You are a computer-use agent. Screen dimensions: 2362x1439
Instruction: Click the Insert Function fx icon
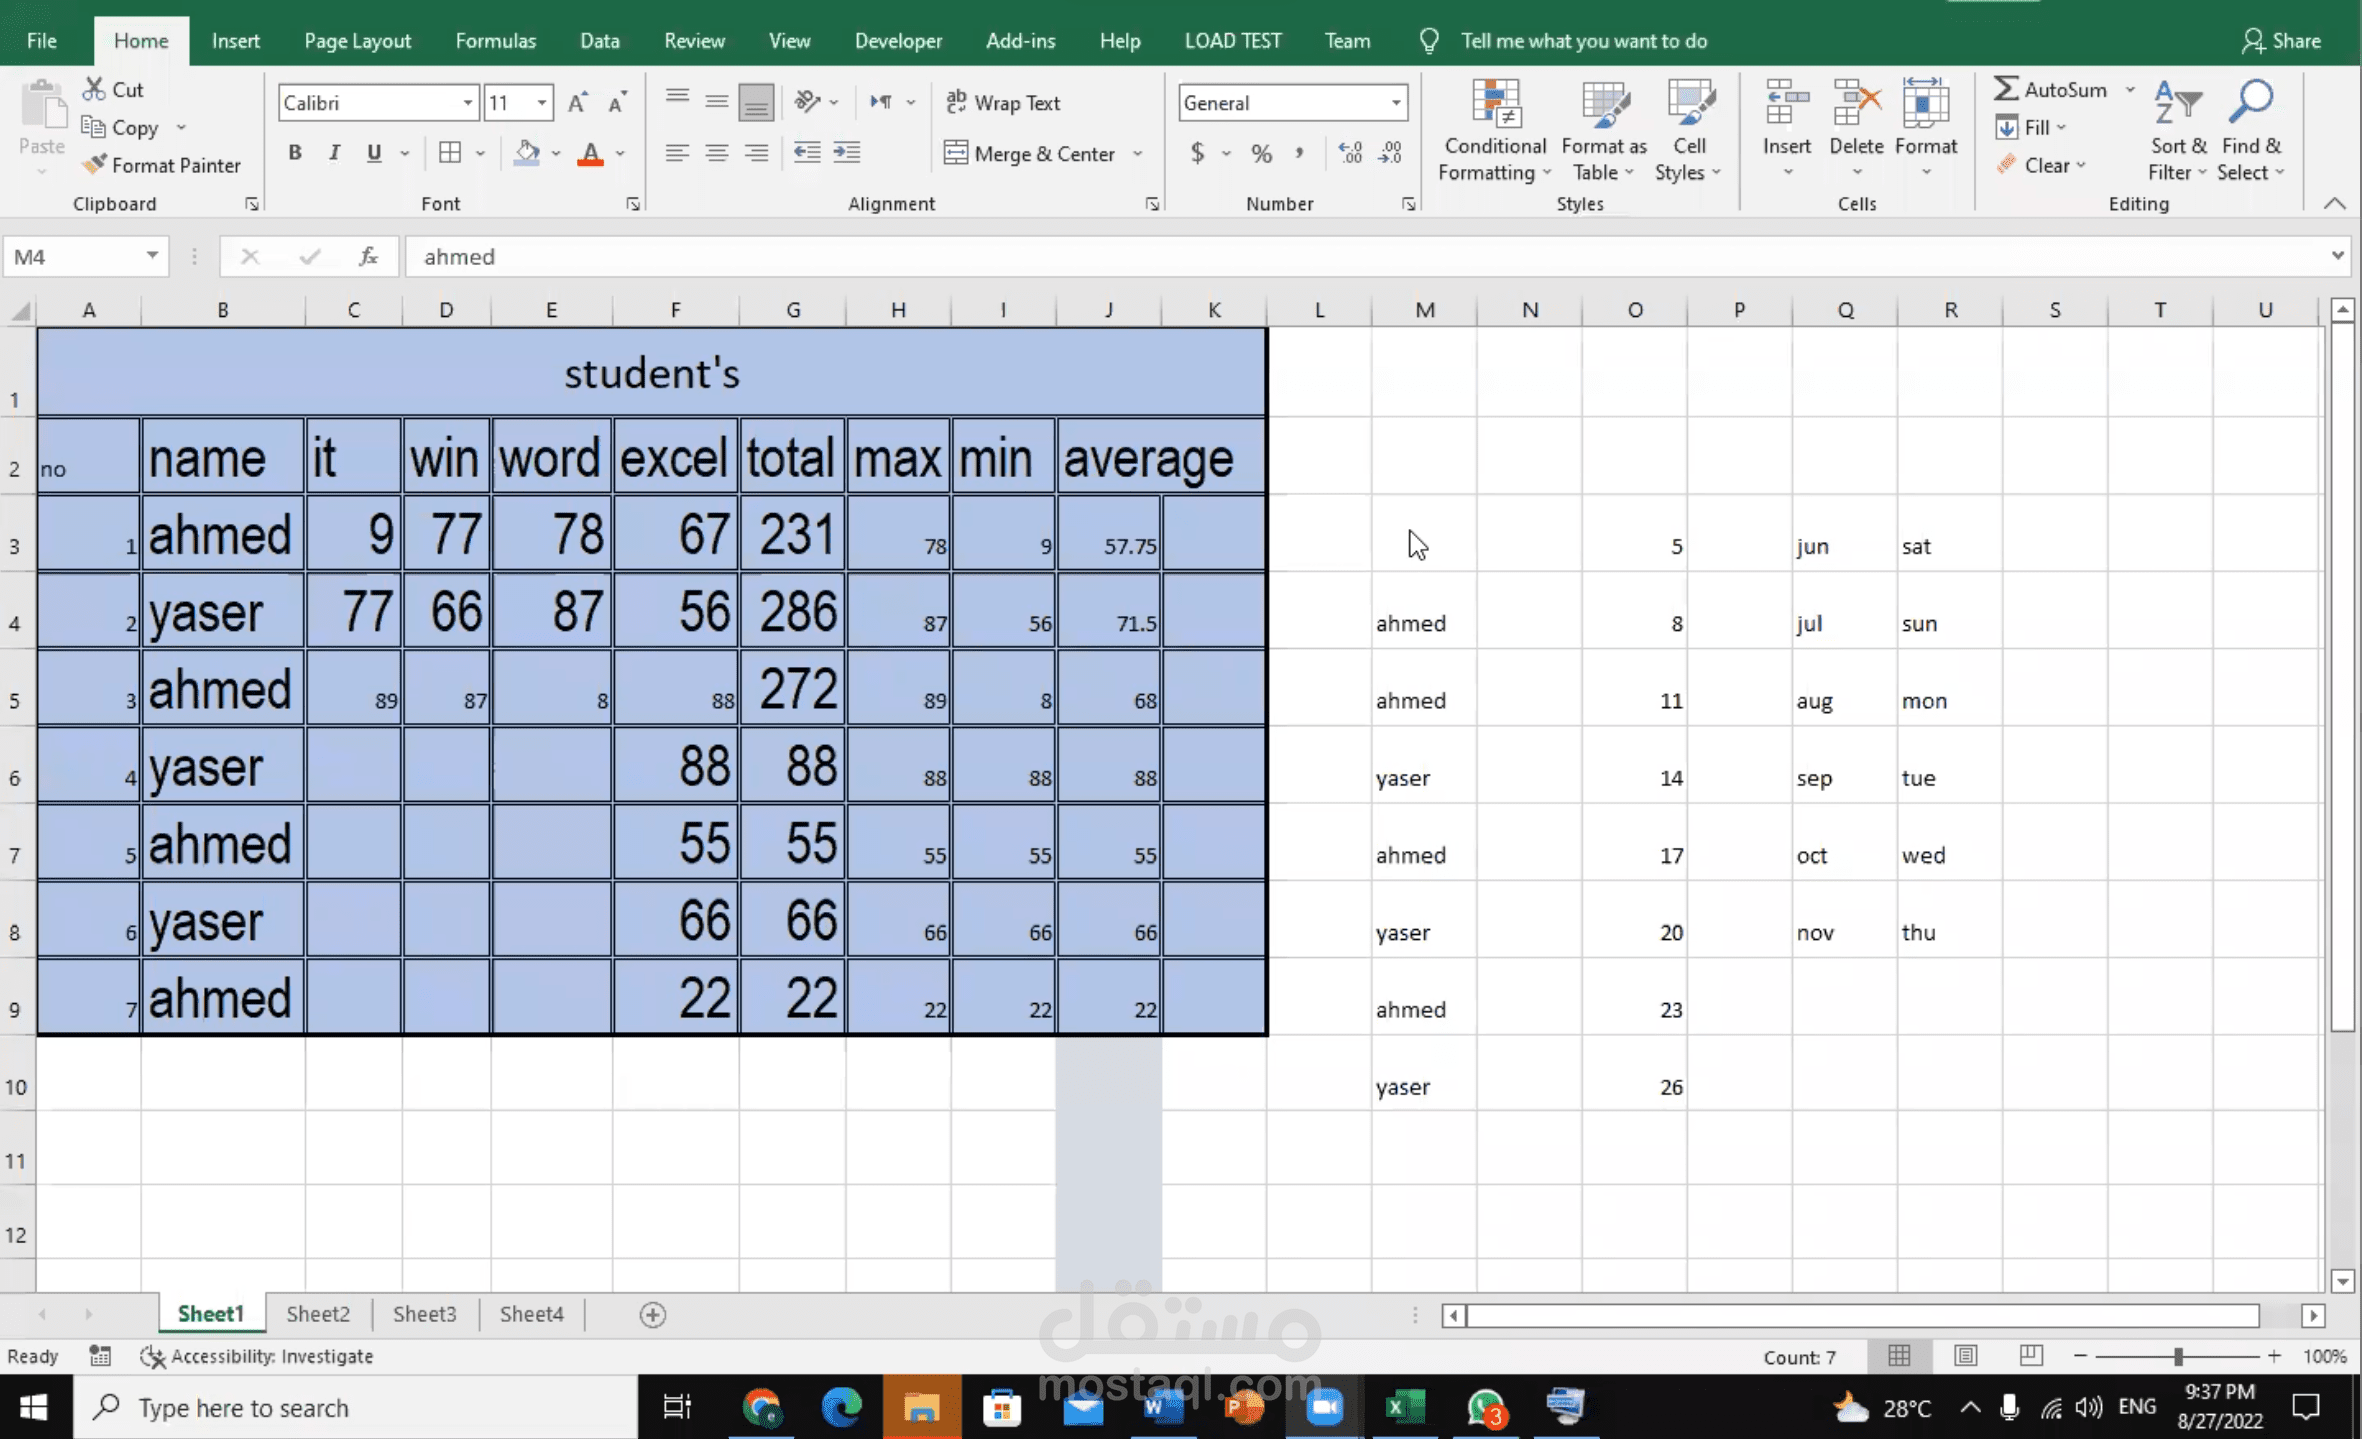[368, 256]
